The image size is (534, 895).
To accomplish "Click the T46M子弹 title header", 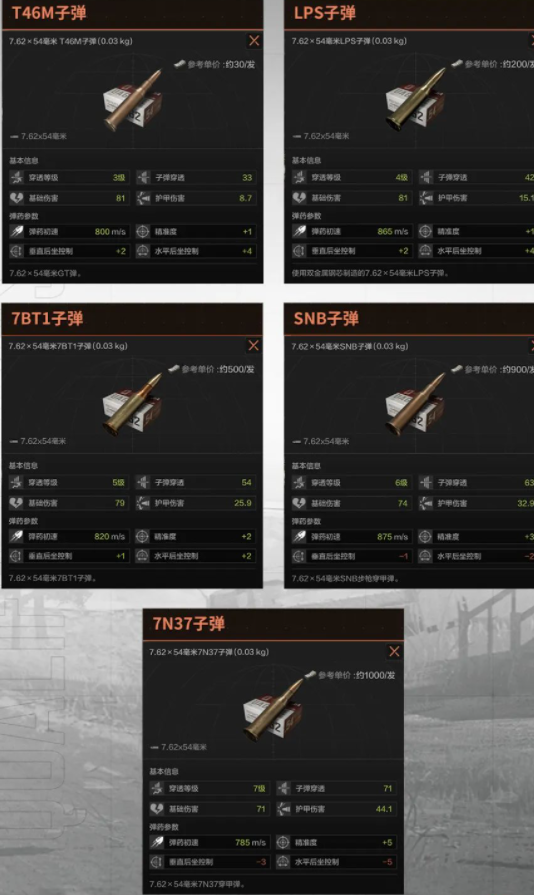I will pyautogui.click(x=49, y=13).
